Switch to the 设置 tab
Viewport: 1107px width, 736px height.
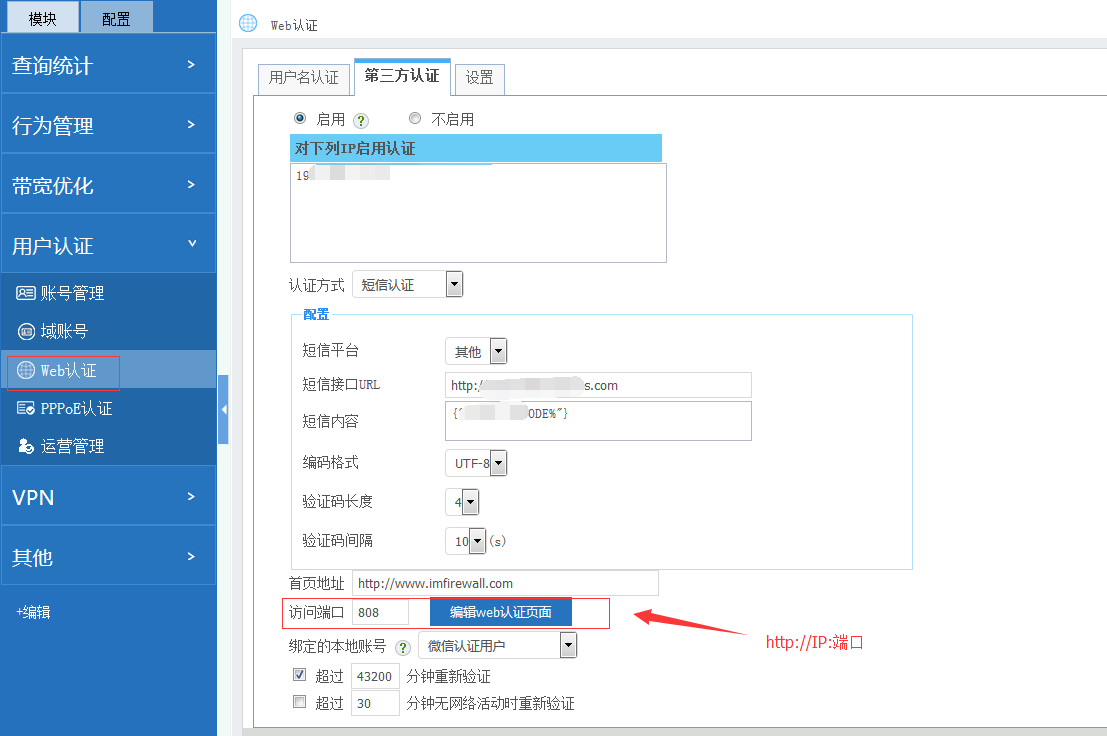pyautogui.click(x=479, y=78)
